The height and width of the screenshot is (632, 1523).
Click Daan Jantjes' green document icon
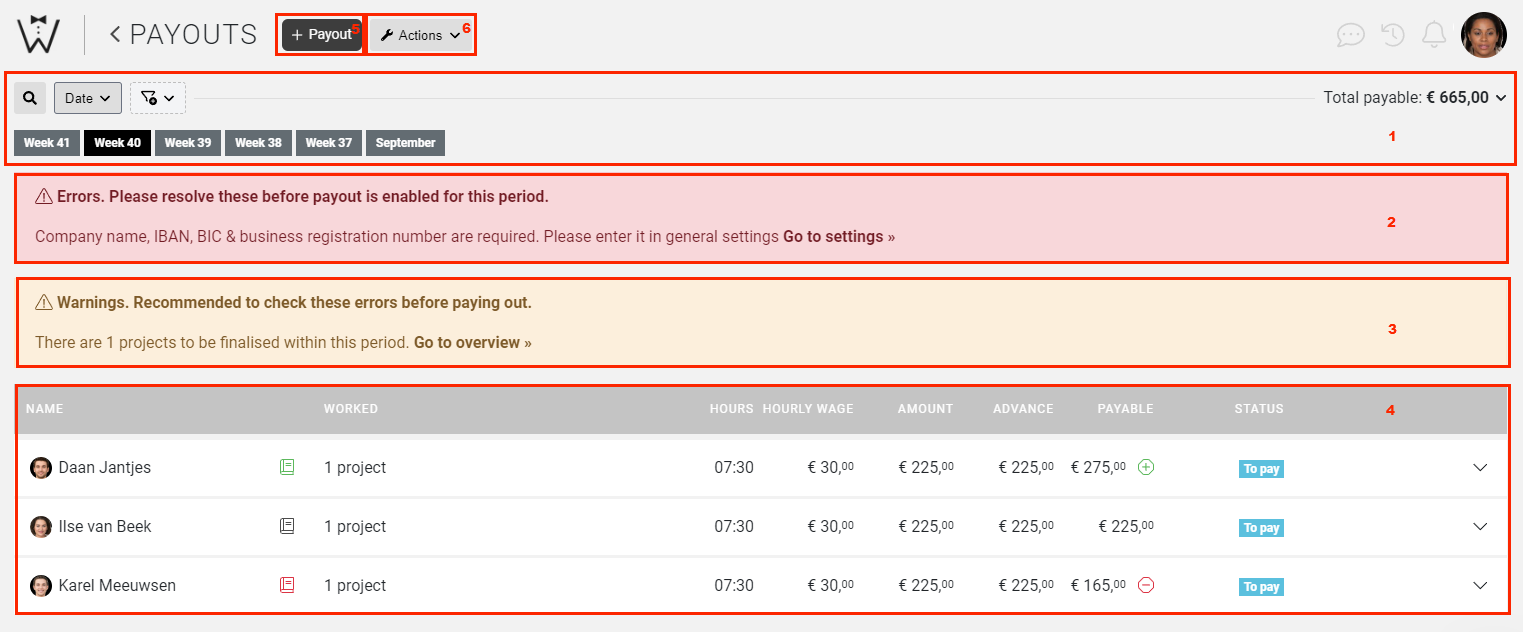pyautogui.click(x=287, y=467)
